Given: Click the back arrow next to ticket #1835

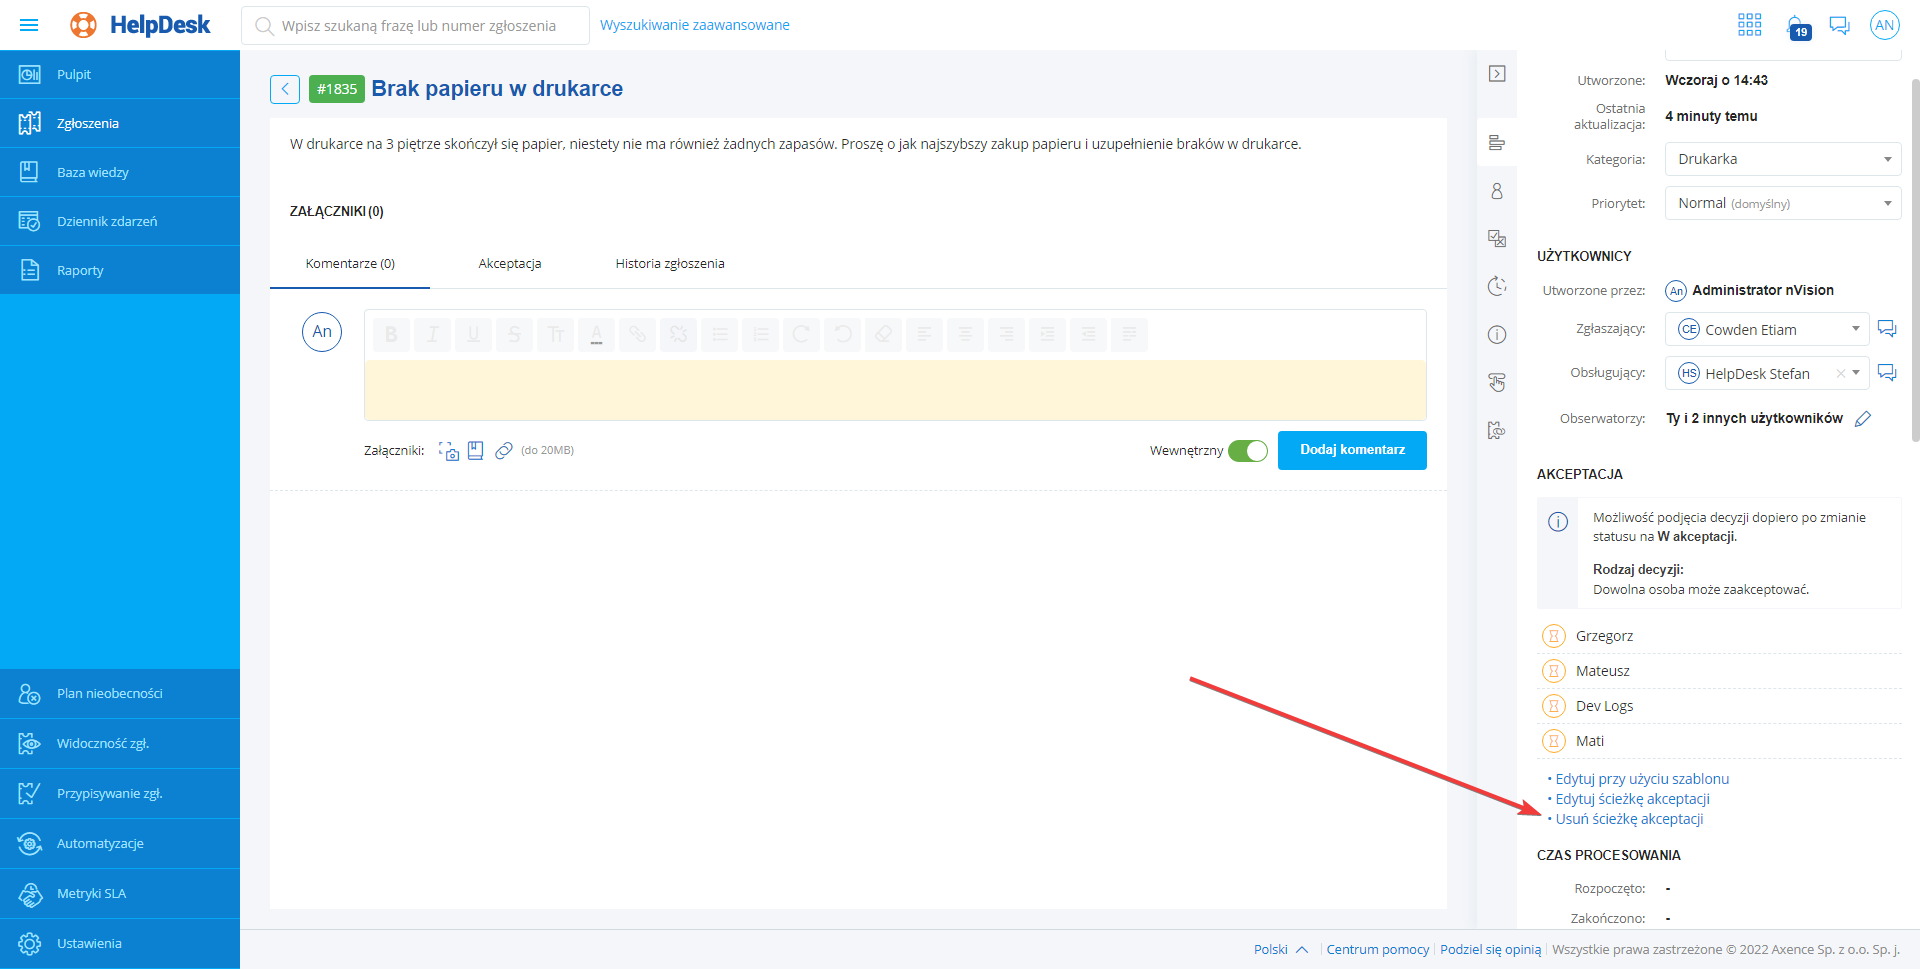Looking at the screenshot, I should point(285,89).
